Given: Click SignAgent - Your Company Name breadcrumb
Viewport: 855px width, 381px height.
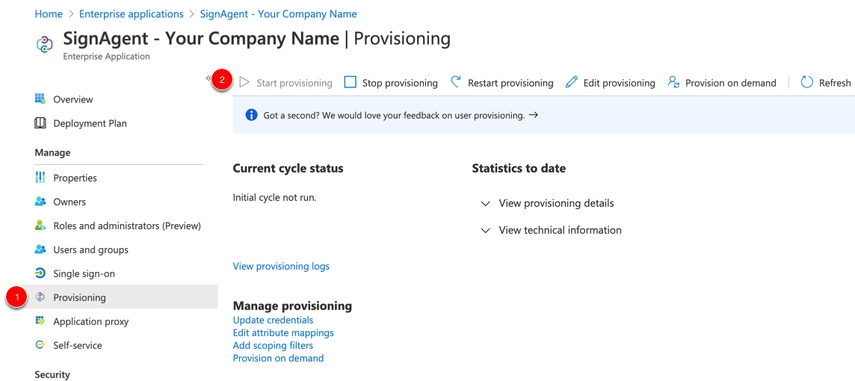Looking at the screenshot, I should pyautogui.click(x=279, y=14).
